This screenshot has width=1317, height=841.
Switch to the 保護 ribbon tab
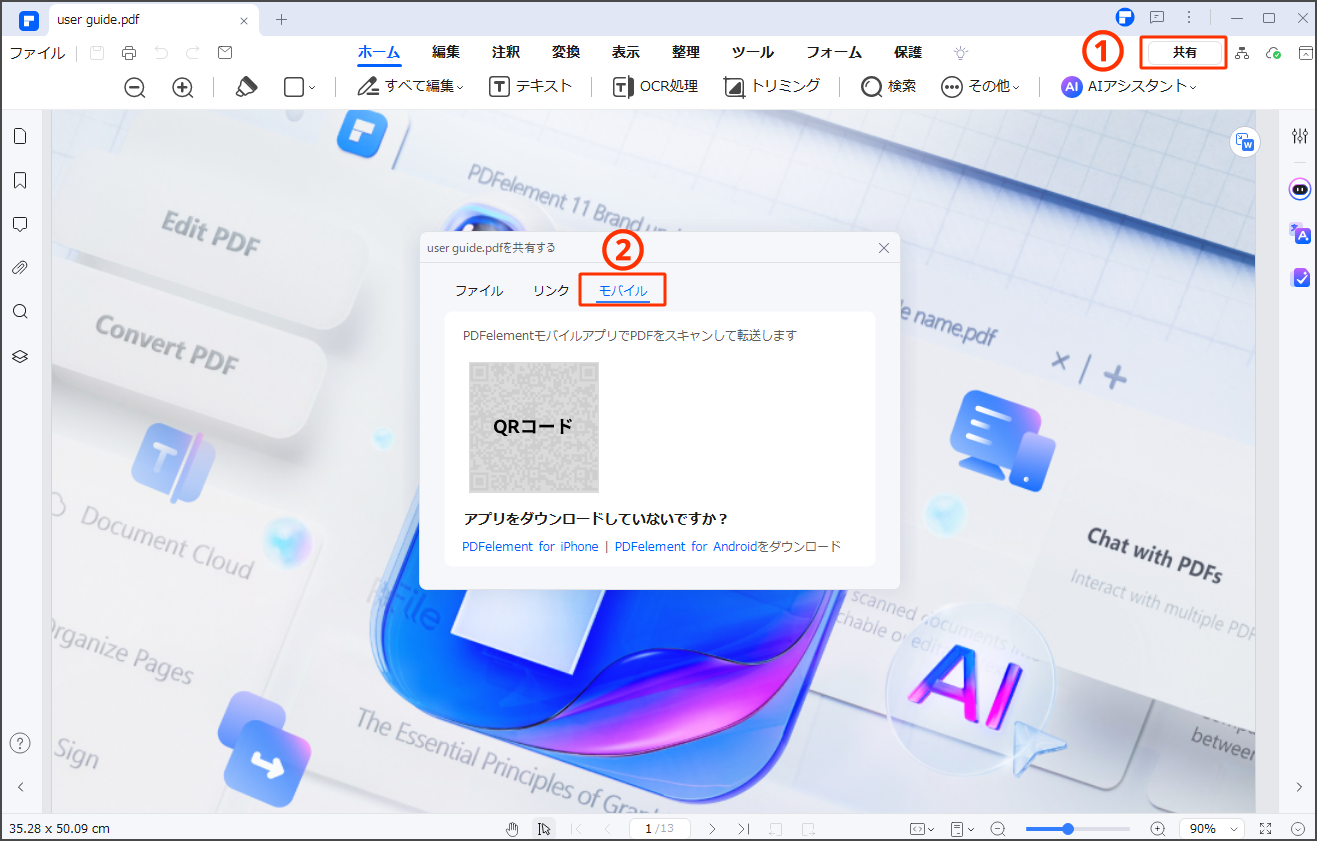click(908, 53)
